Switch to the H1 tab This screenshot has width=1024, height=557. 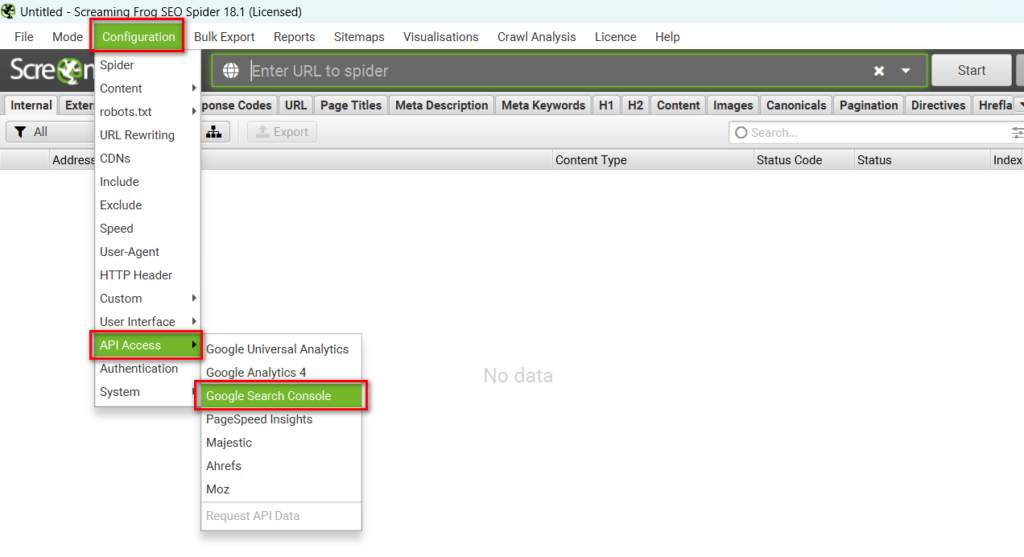[606, 105]
